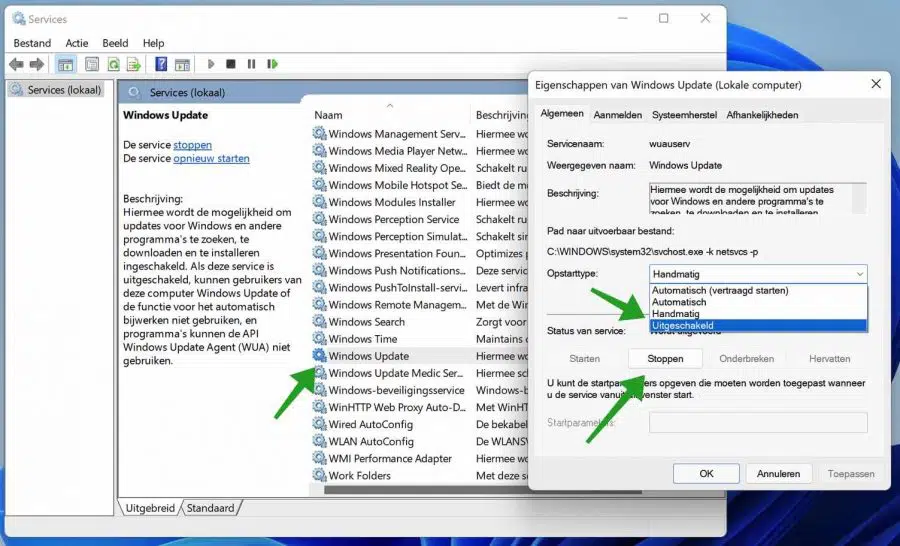Click the Stop service square icon
900x546 pixels.
(231, 64)
